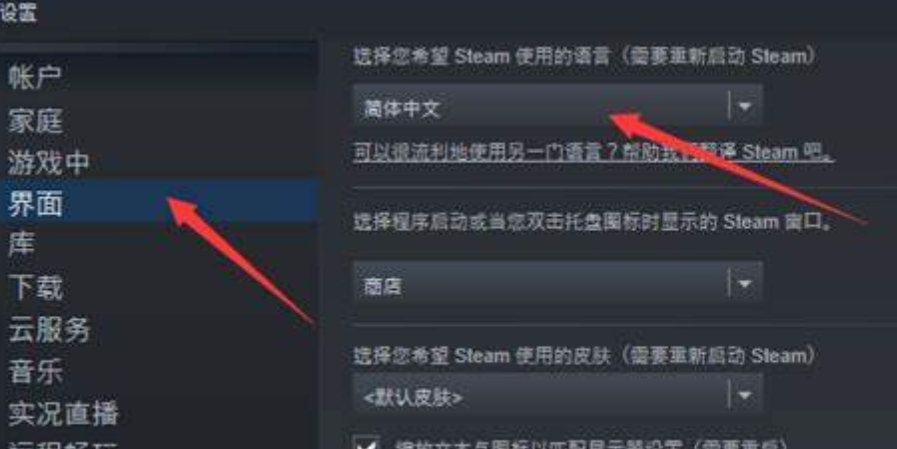Switch to 实况直播 settings

click(x=63, y=414)
